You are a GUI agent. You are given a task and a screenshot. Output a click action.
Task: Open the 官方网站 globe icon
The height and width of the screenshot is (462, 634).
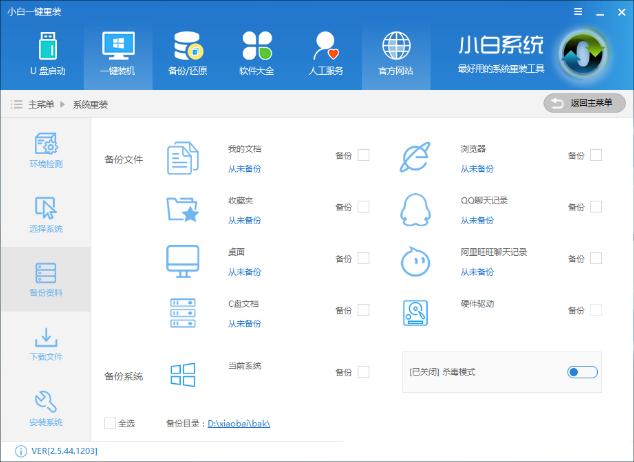point(396,54)
